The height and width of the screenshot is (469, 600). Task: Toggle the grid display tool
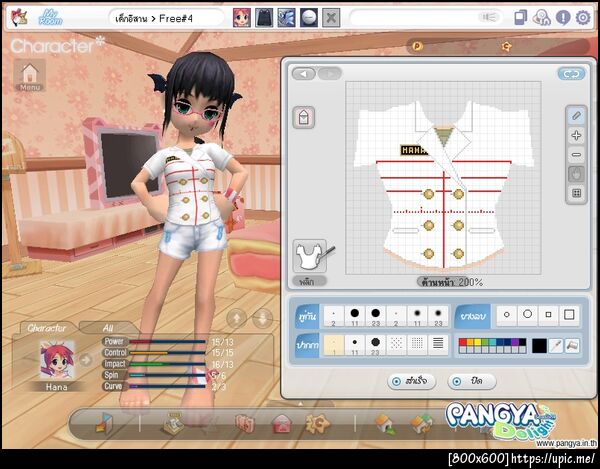pyautogui.click(x=576, y=193)
